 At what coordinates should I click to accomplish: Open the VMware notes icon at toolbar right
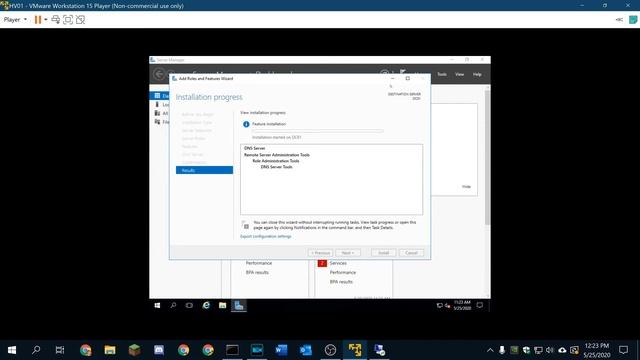click(x=633, y=20)
